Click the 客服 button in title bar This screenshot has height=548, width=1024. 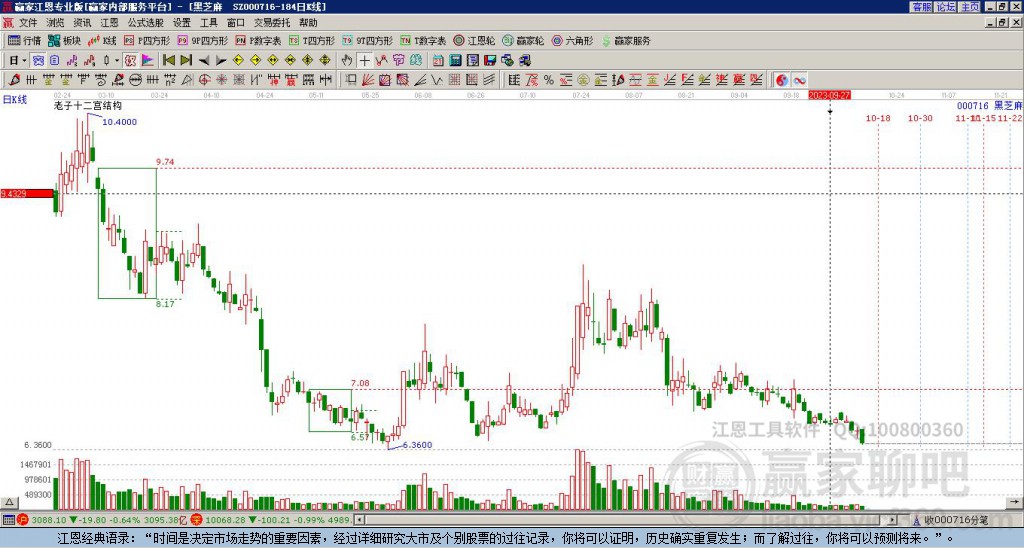tap(922, 7)
